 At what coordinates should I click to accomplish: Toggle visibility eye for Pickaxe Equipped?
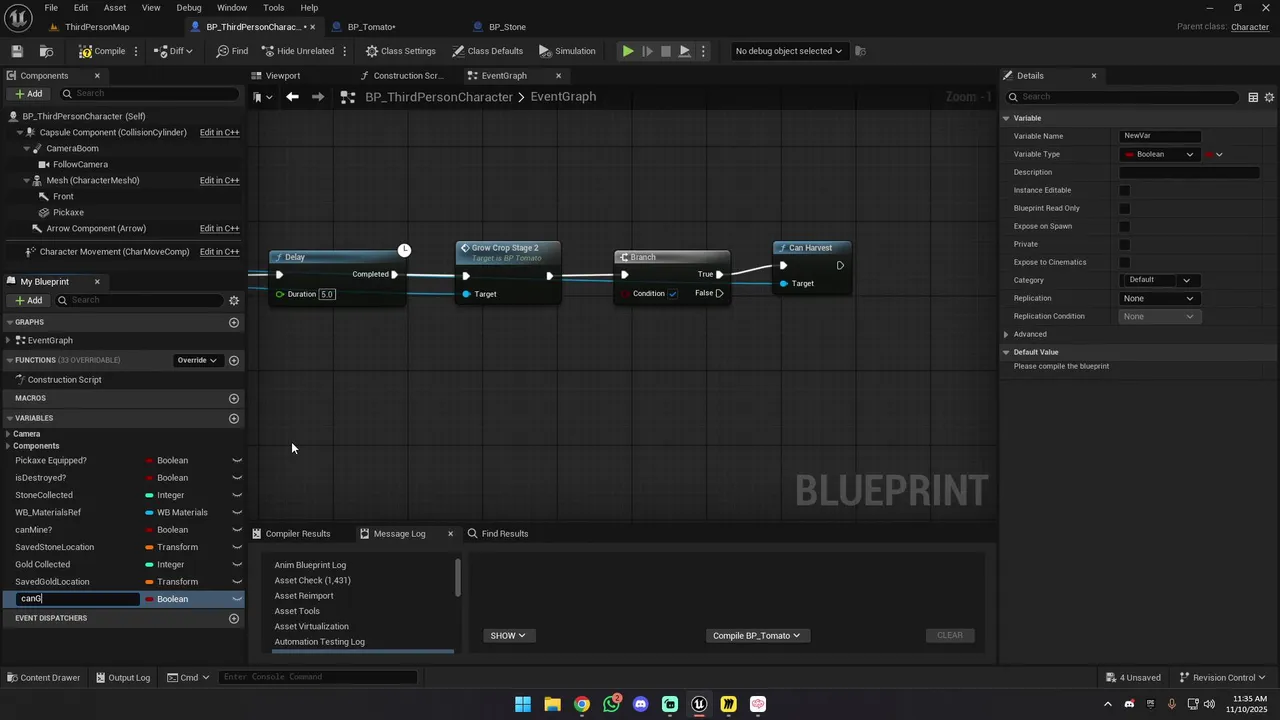coord(237,461)
